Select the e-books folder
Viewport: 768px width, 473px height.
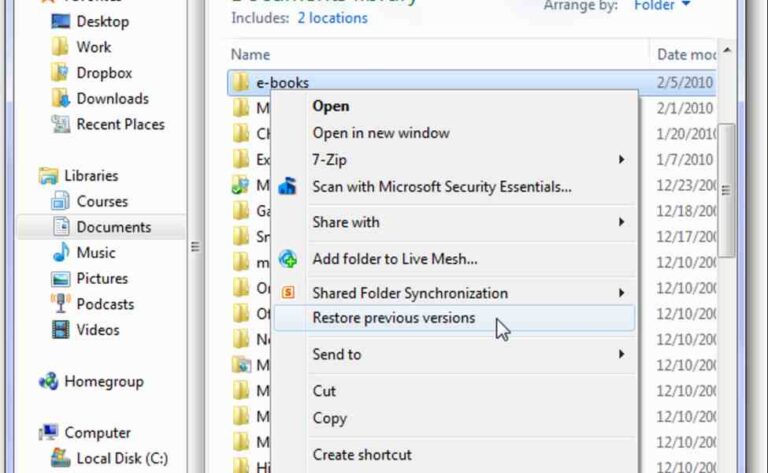tap(282, 82)
